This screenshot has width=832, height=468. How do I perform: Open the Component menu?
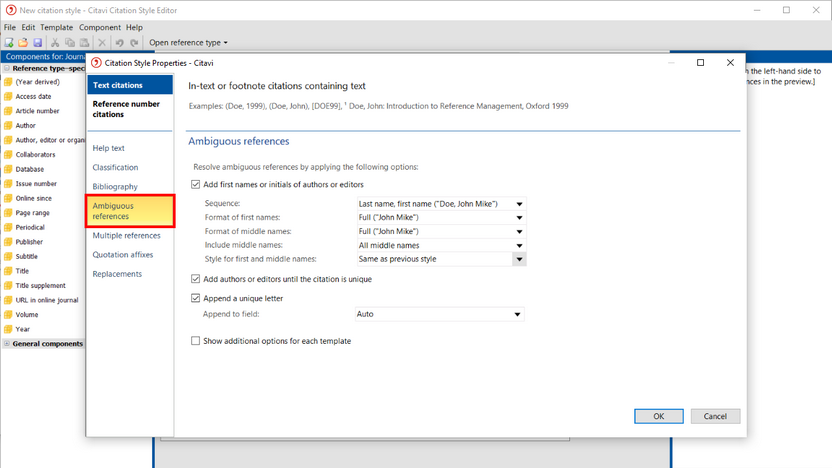point(100,27)
